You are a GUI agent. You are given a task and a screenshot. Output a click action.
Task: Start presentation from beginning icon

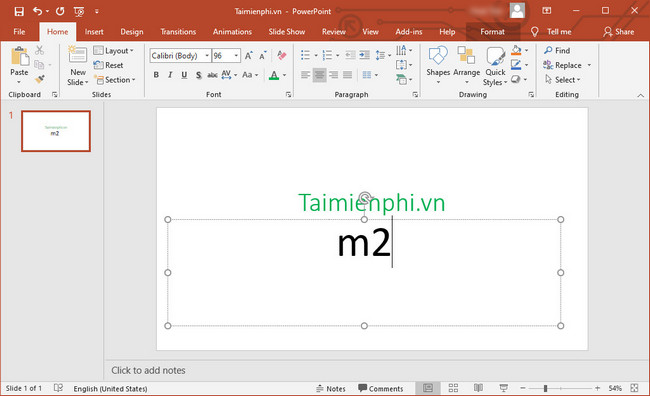click(x=79, y=12)
